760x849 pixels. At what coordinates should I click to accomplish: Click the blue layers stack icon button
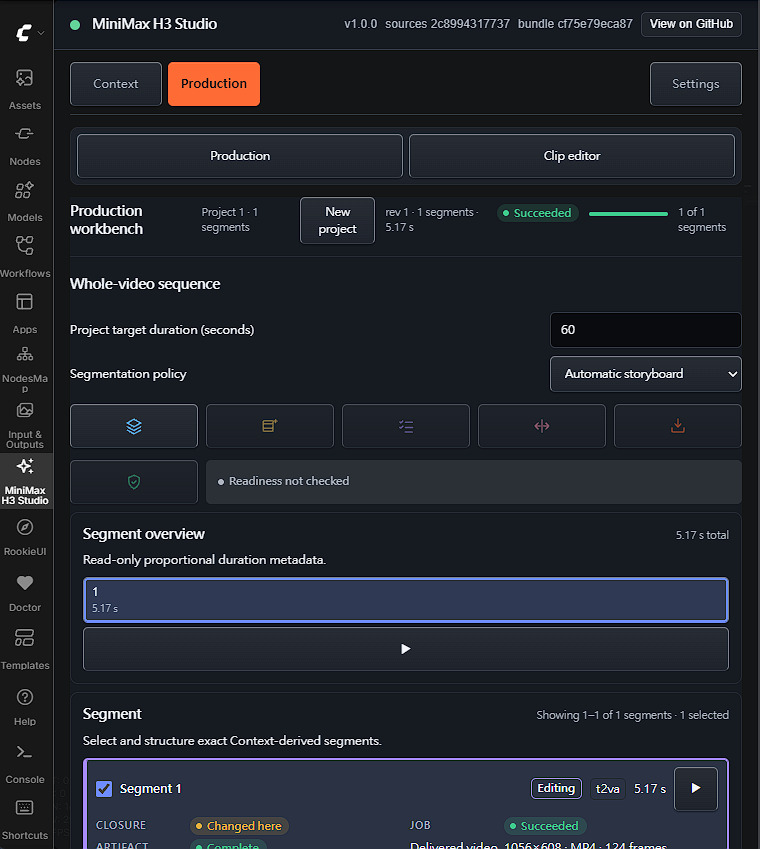pos(134,426)
